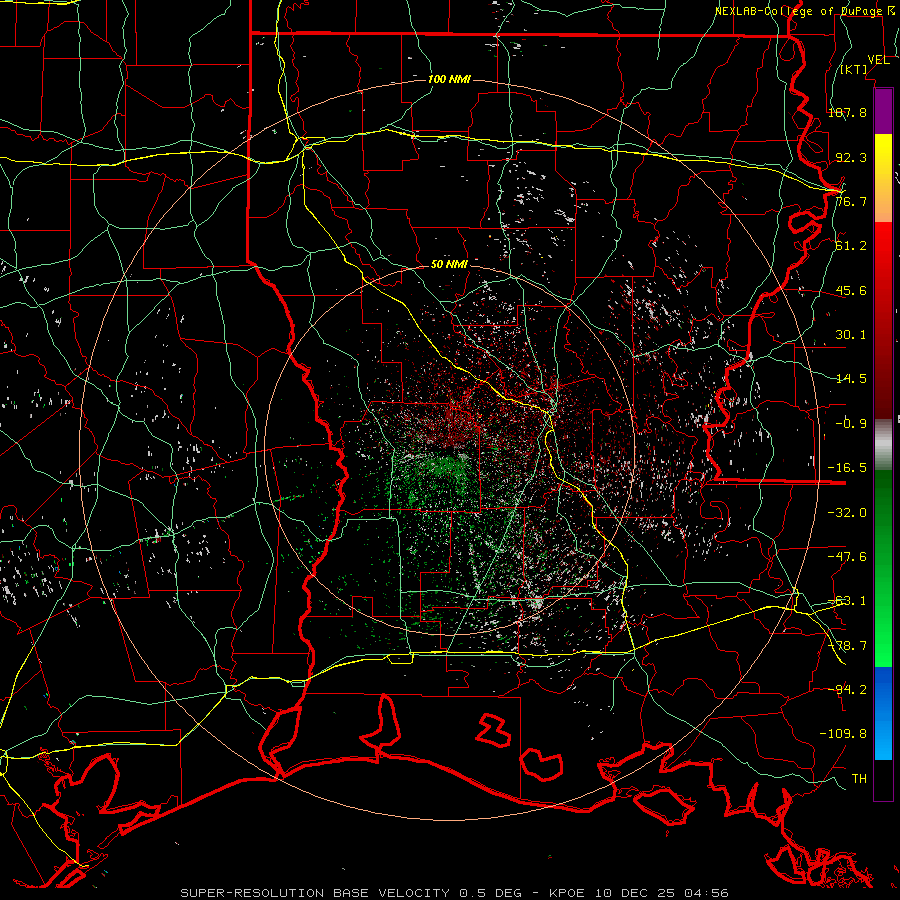Click the -78.7 velocity scale value
Viewport: 900px width, 900px height.
click(x=847, y=645)
